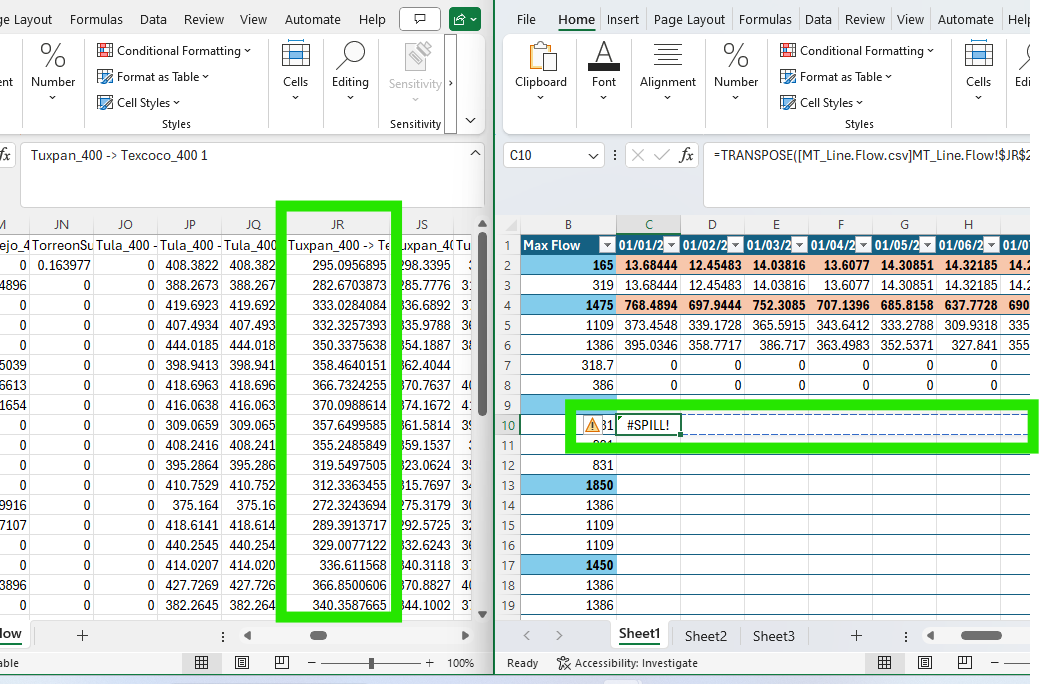Image resolution: width=1040 pixels, height=684 pixels.
Task: Switch to Page Layout view in status bar
Action: tap(241, 662)
